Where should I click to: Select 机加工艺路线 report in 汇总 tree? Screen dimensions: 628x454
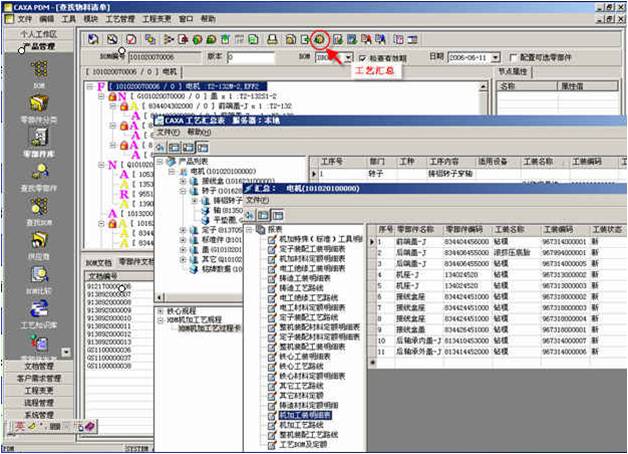point(301,424)
